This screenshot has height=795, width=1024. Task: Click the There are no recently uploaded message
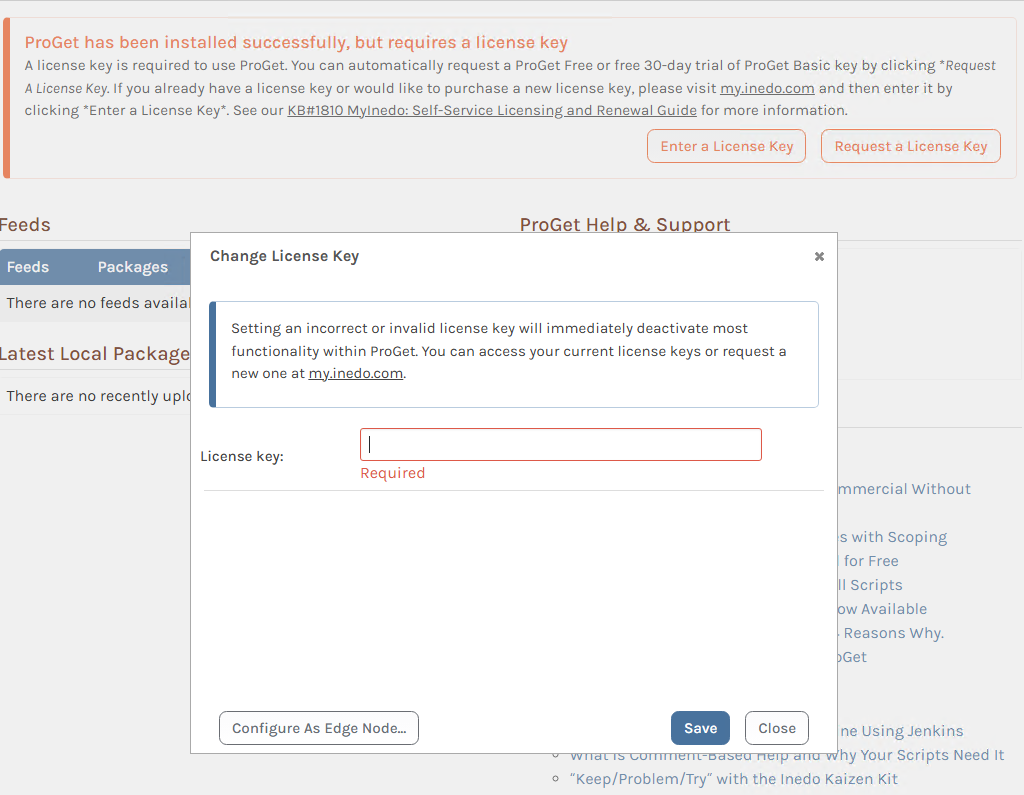tap(98, 396)
